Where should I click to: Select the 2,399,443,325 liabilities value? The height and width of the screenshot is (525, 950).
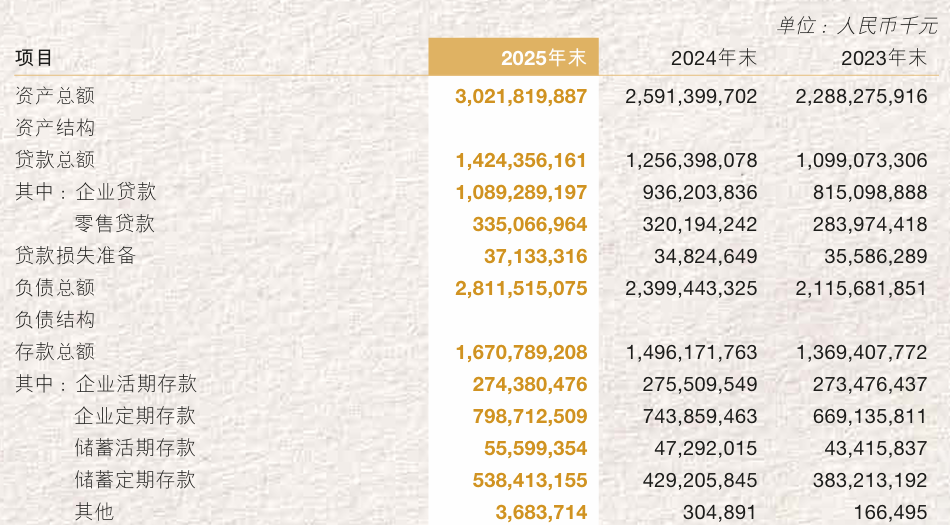point(691,288)
